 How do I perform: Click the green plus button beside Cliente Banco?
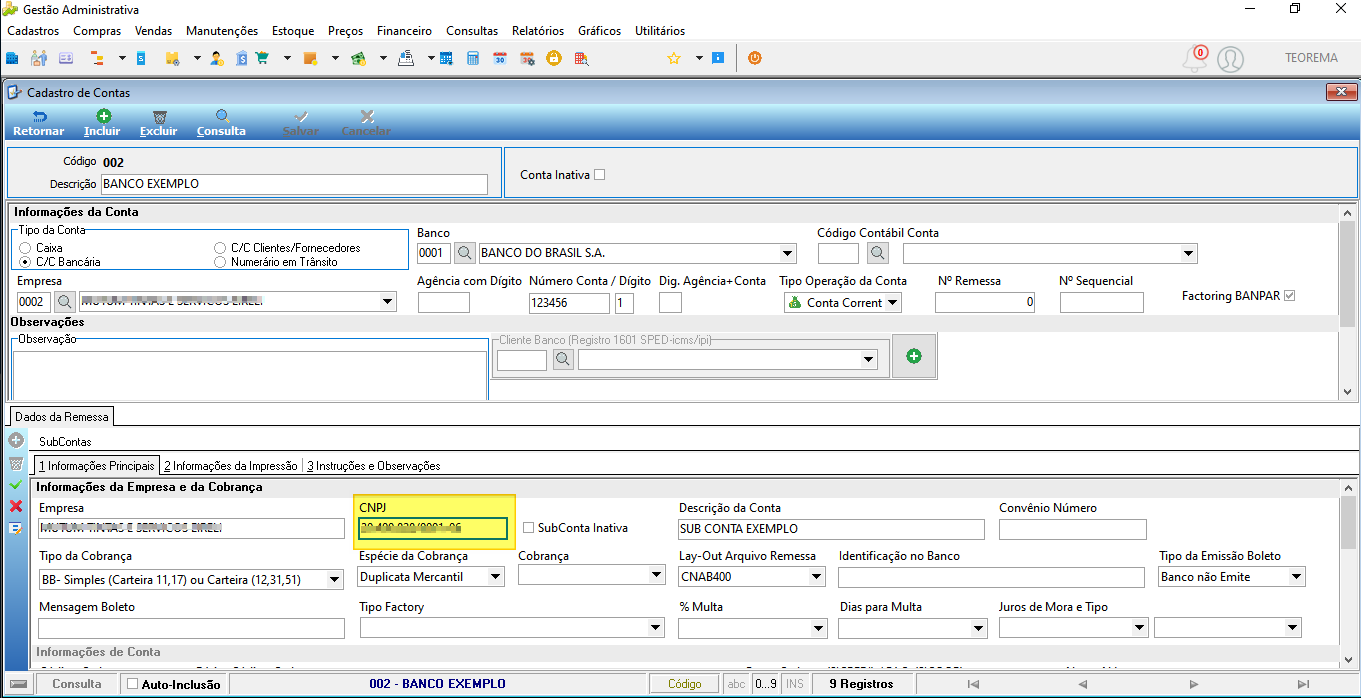click(914, 356)
